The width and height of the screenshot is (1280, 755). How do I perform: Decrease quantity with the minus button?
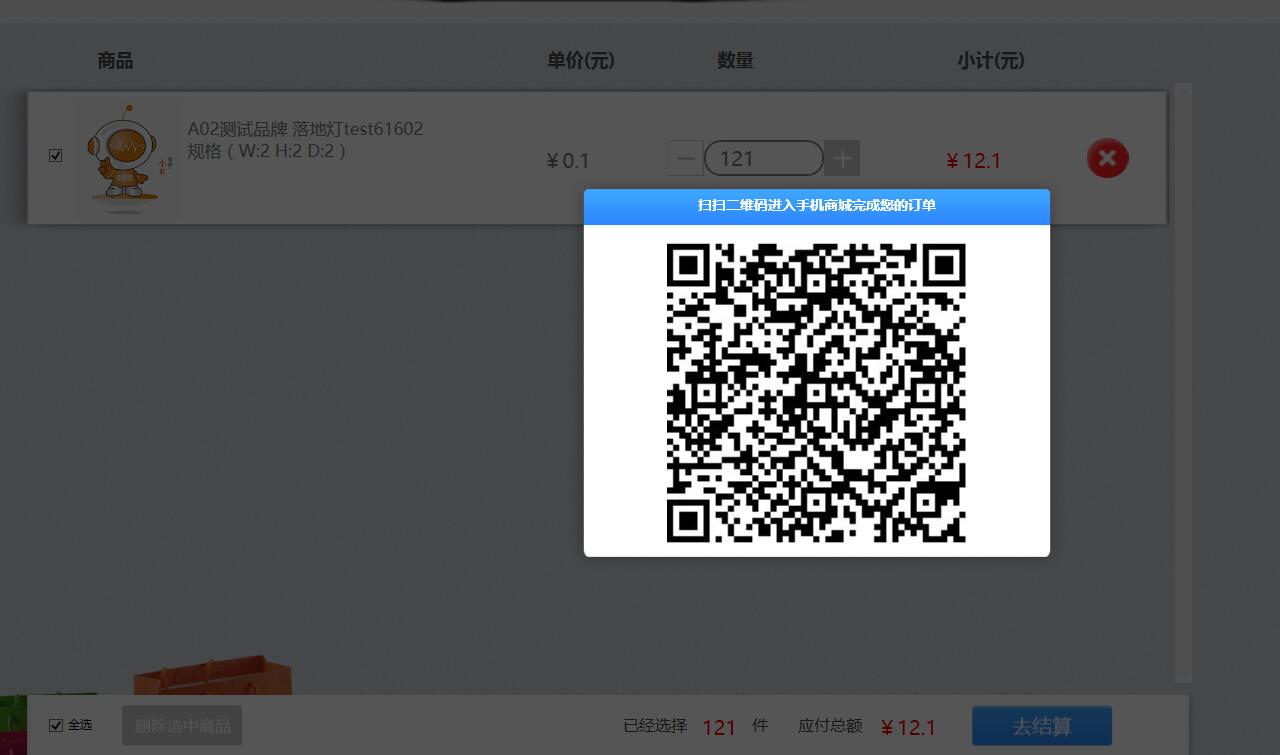coord(686,158)
